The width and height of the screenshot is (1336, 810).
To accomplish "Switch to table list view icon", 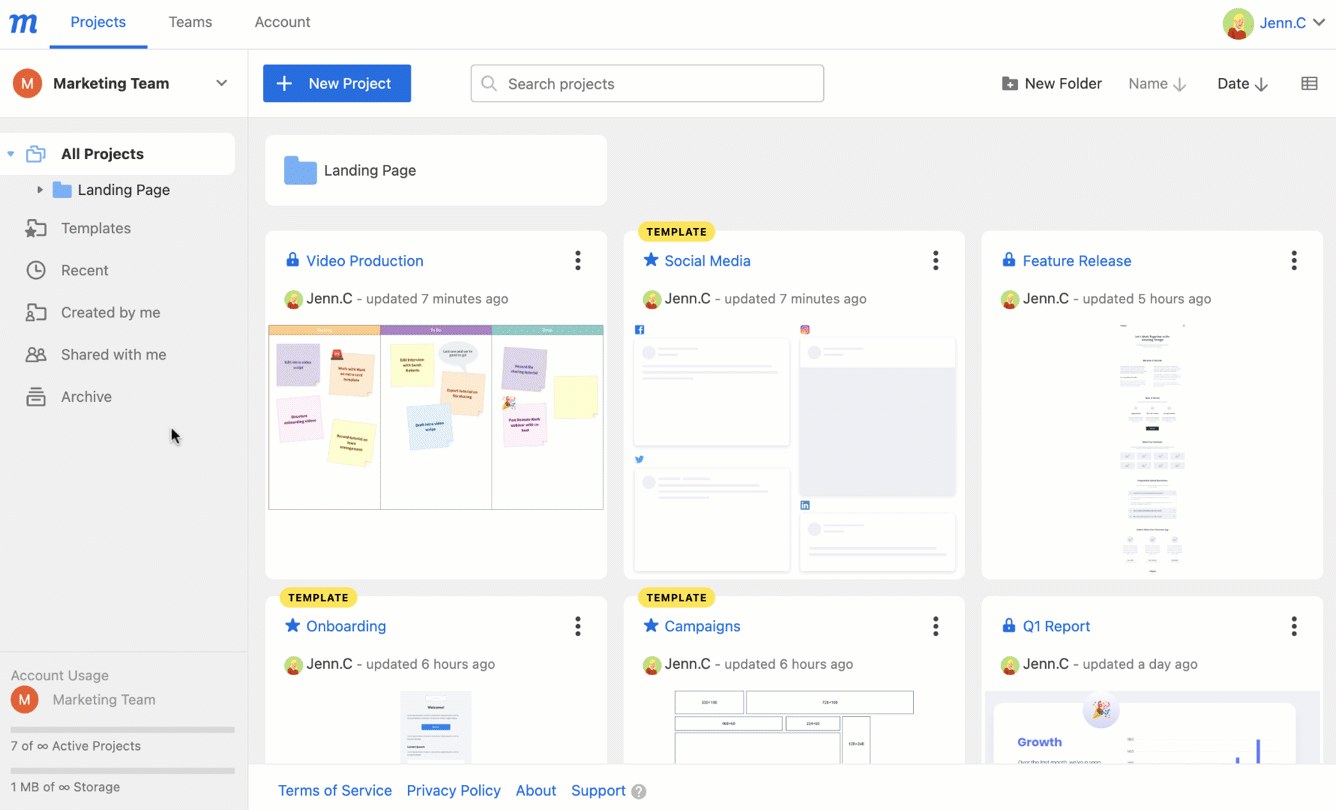I will coord(1309,84).
